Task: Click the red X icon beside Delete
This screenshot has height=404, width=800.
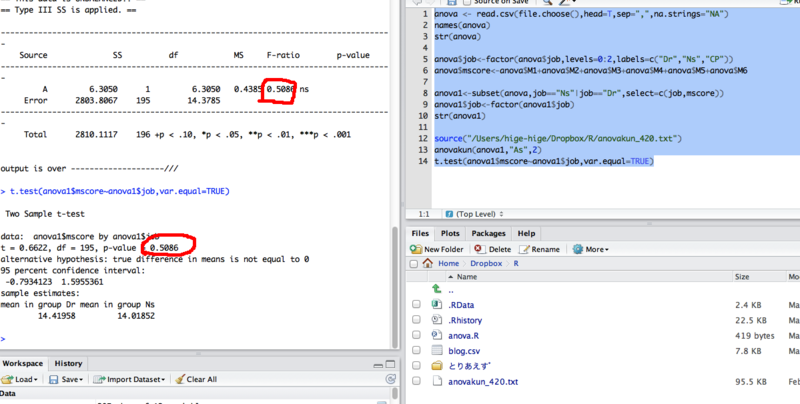Action: [x=480, y=249]
